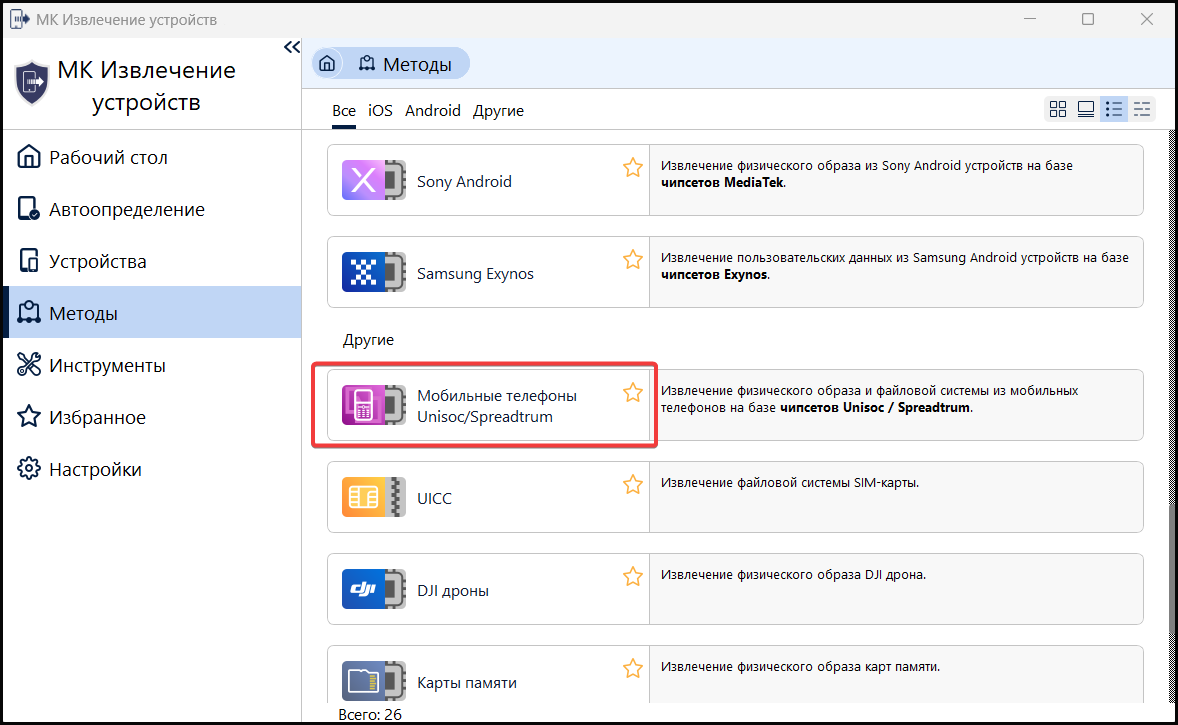This screenshot has width=1178, height=725.
Task: Click the SIM-карты description text
Action: [x=790, y=482]
